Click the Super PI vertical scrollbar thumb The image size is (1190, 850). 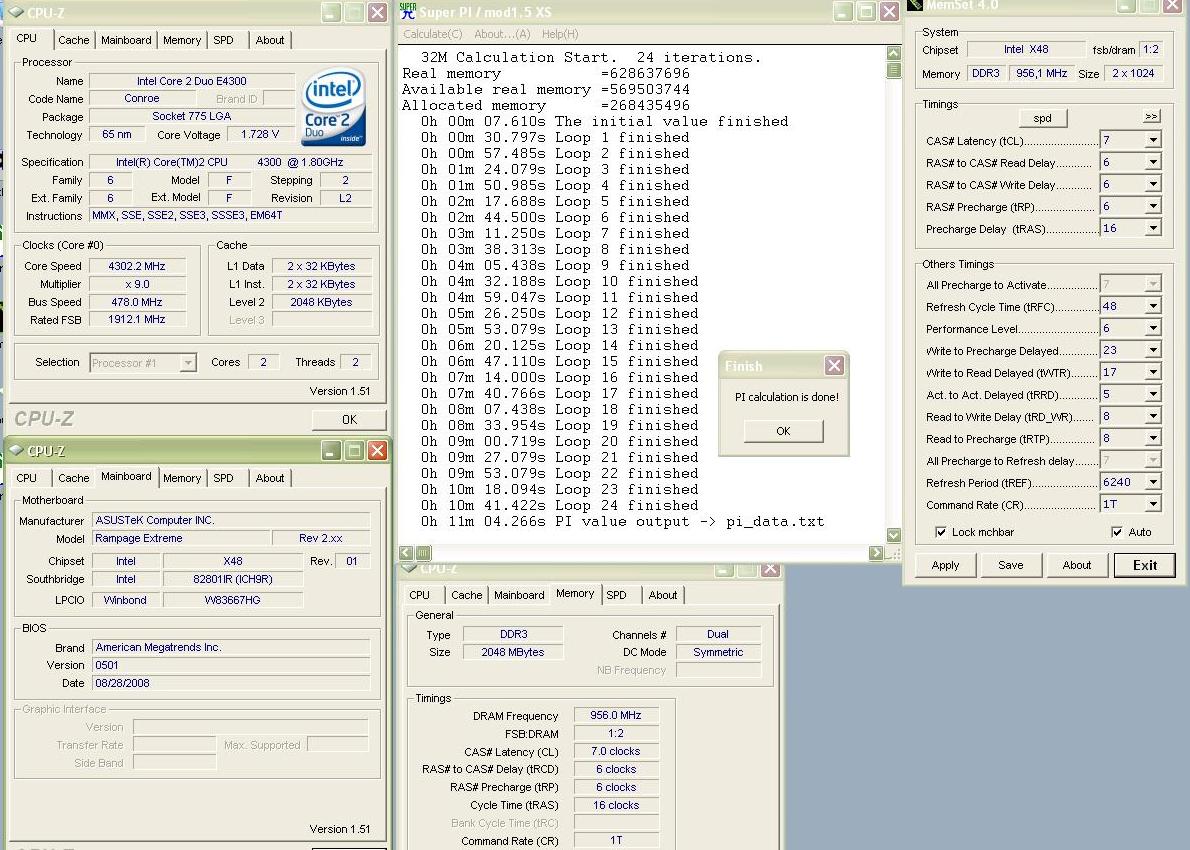point(893,70)
